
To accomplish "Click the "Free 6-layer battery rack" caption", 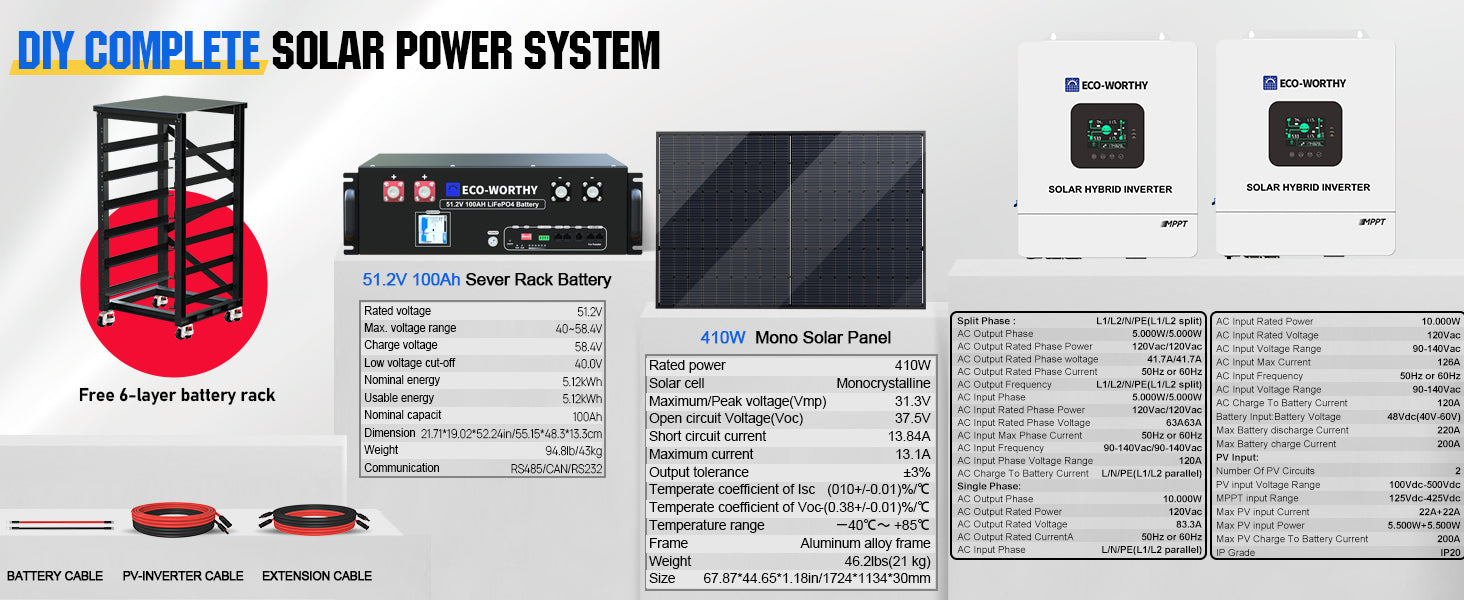I will point(177,395).
